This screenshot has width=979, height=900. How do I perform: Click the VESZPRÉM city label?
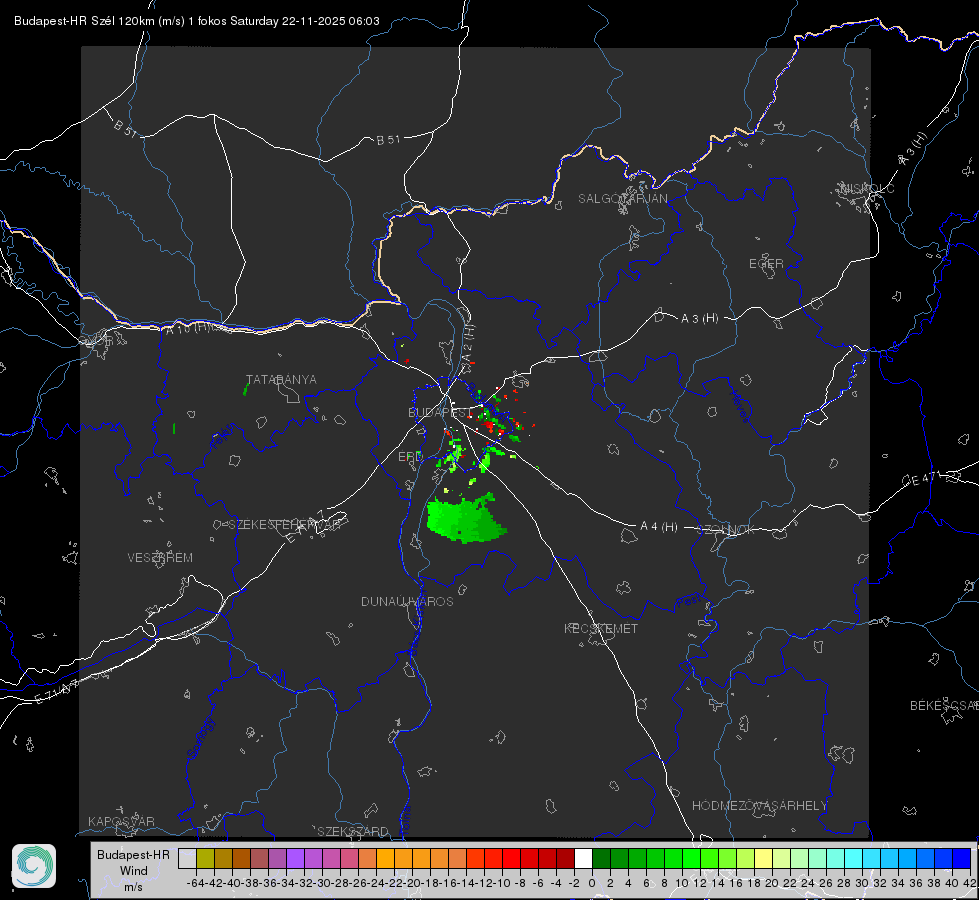click(160, 558)
